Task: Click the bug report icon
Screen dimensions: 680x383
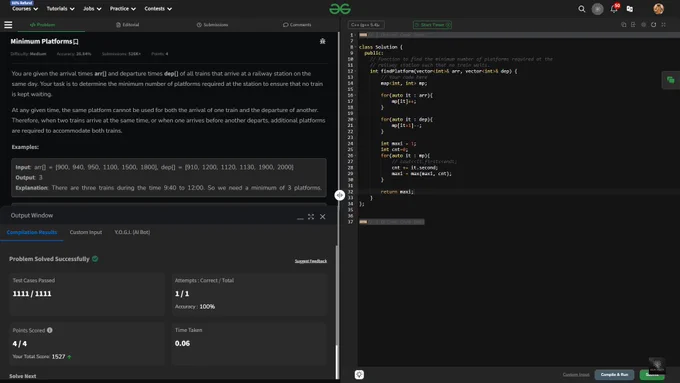Action: (x=323, y=41)
